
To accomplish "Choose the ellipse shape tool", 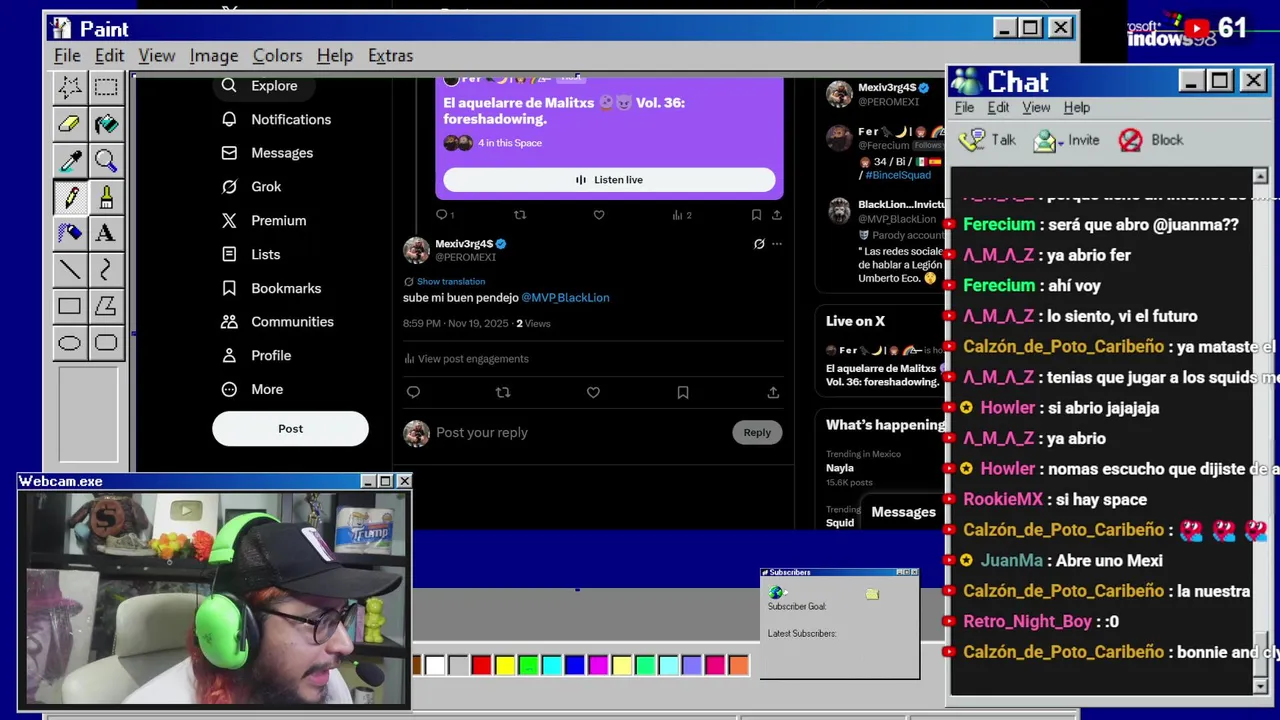I will pos(69,343).
